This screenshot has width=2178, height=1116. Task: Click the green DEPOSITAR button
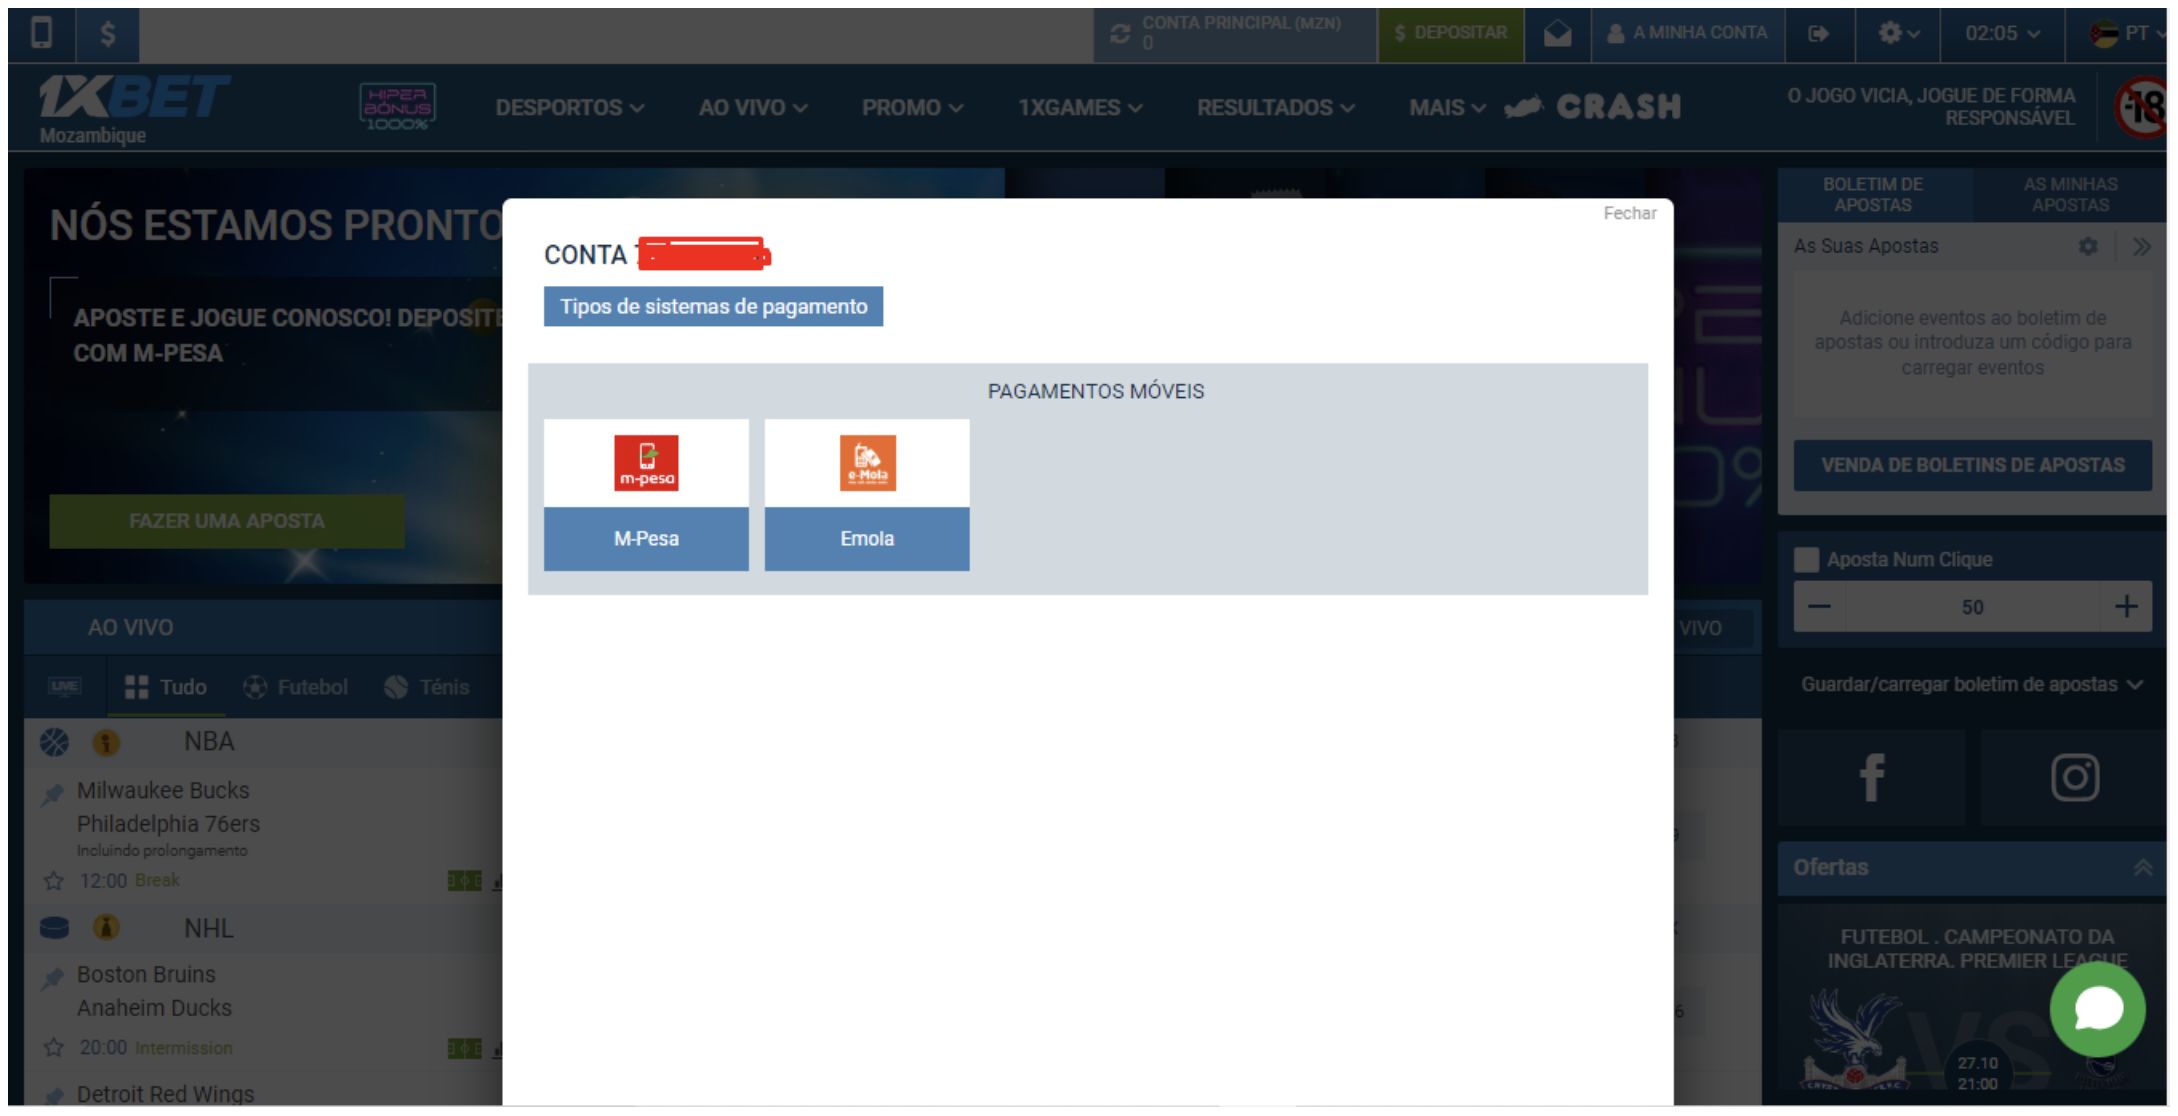click(1451, 35)
